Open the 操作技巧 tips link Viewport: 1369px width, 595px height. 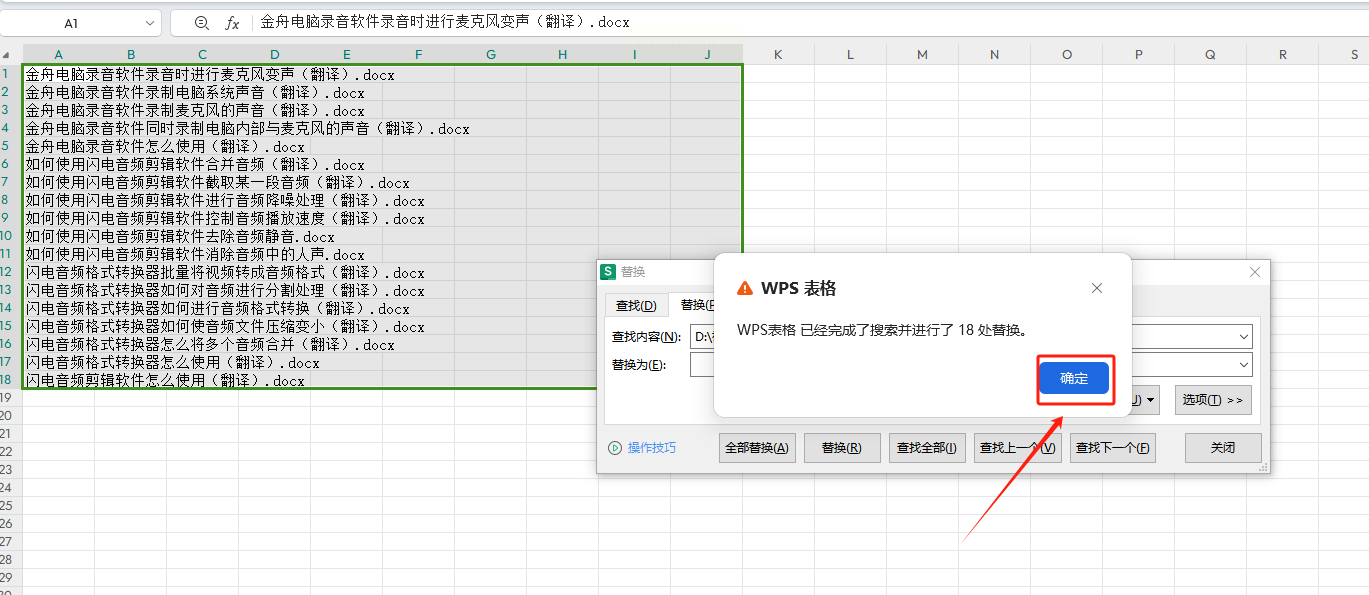652,448
